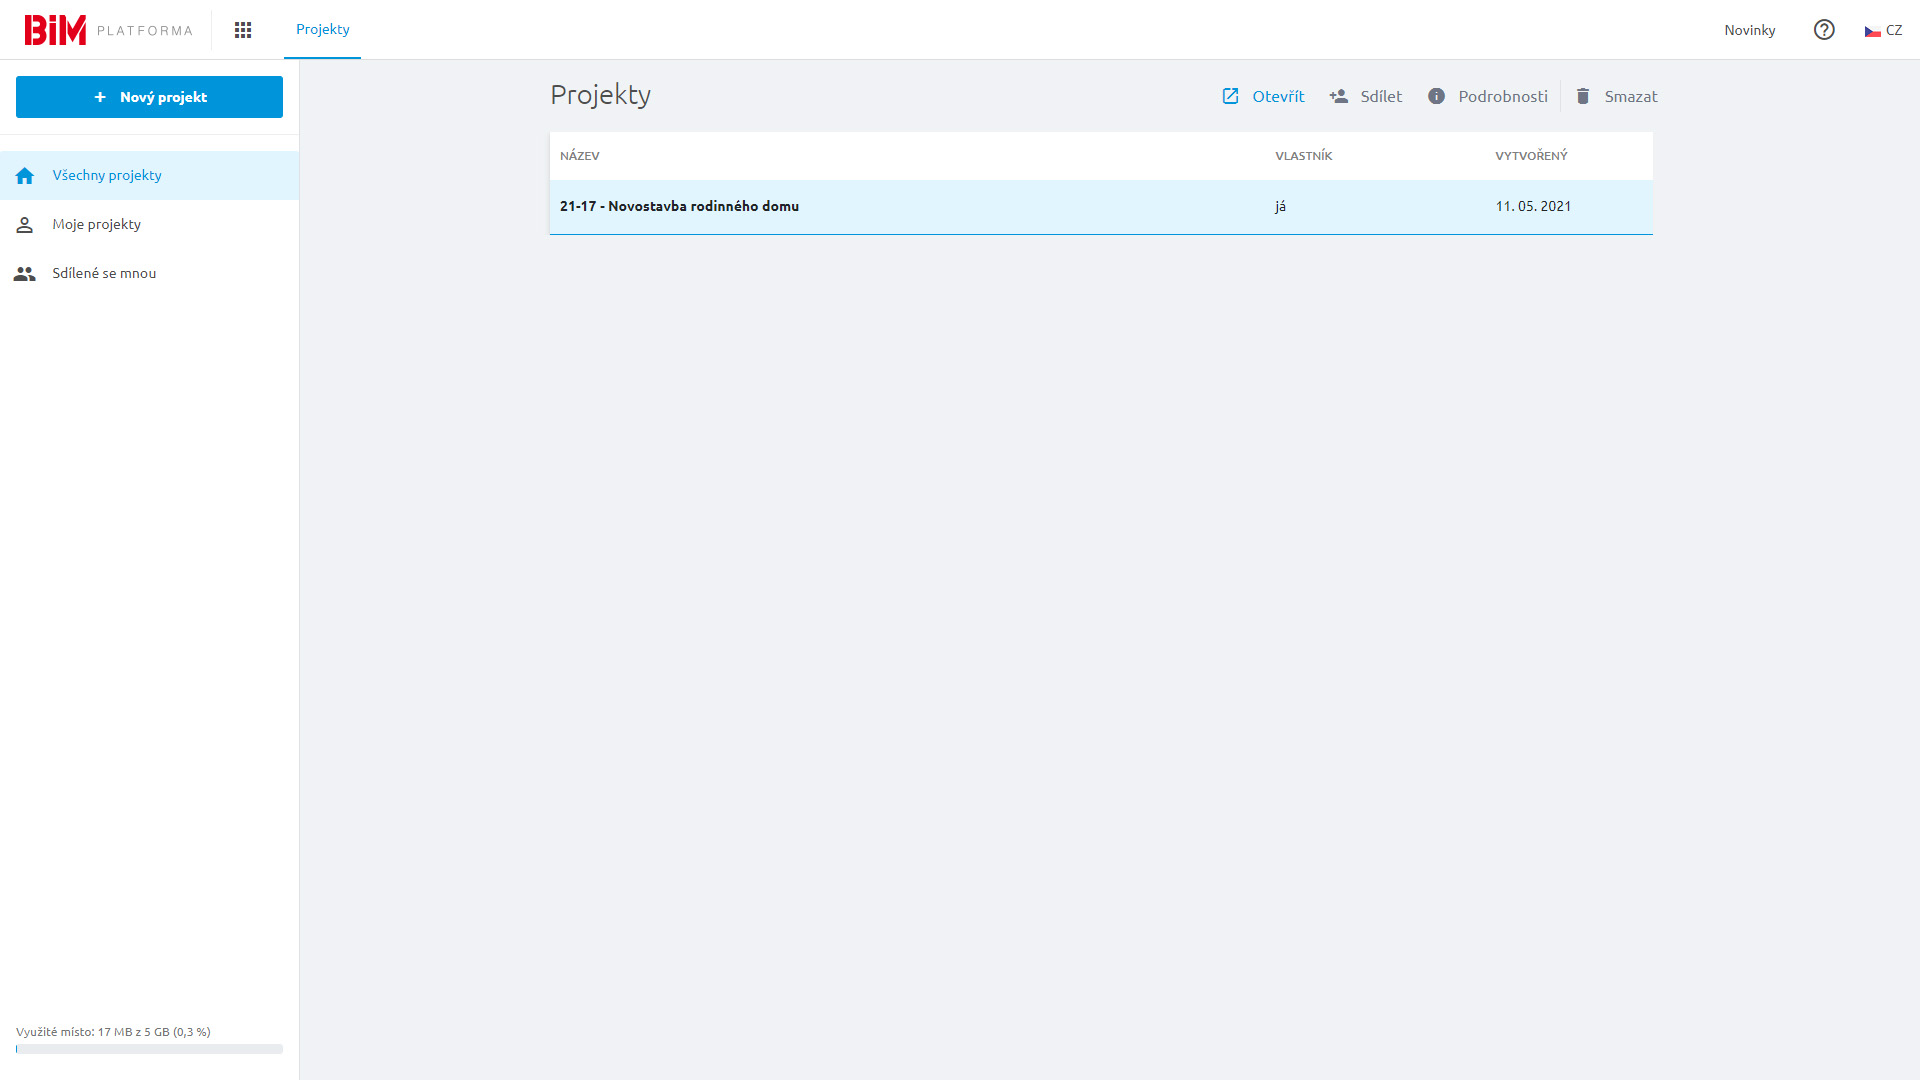This screenshot has height=1080, width=1920.
Task: Create a project with Nový projekt button
Action: [x=149, y=97]
